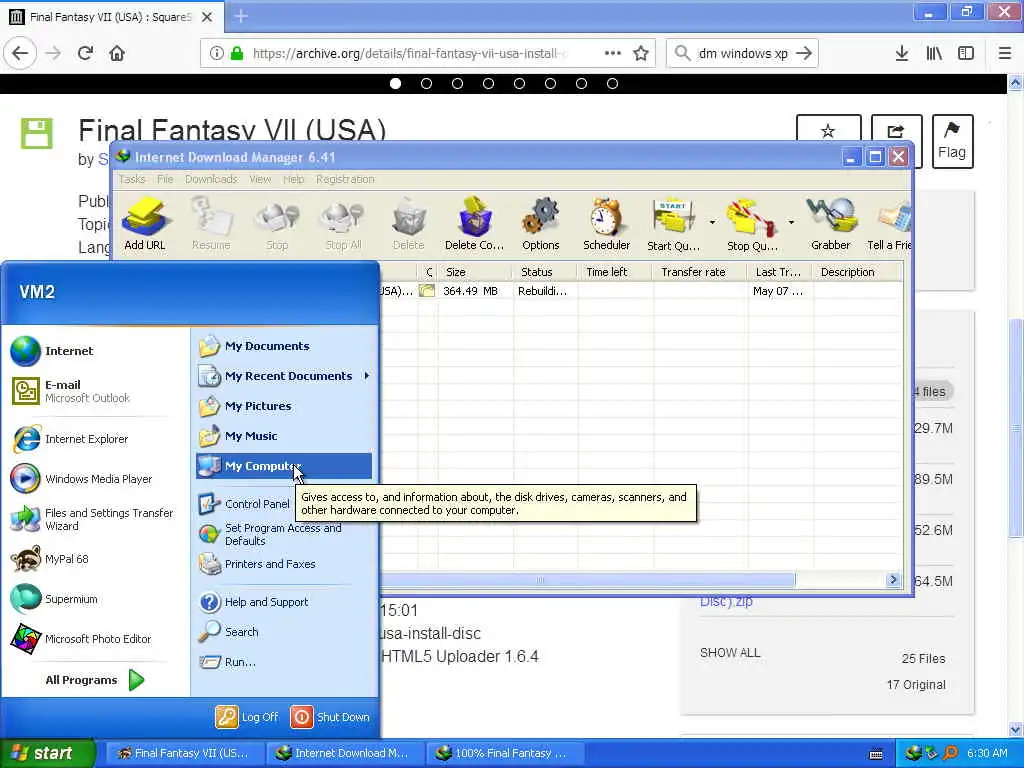This screenshot has width=1024, height=768.
Task: Click the Tell a Friend icon
Action: coord(889,224)
